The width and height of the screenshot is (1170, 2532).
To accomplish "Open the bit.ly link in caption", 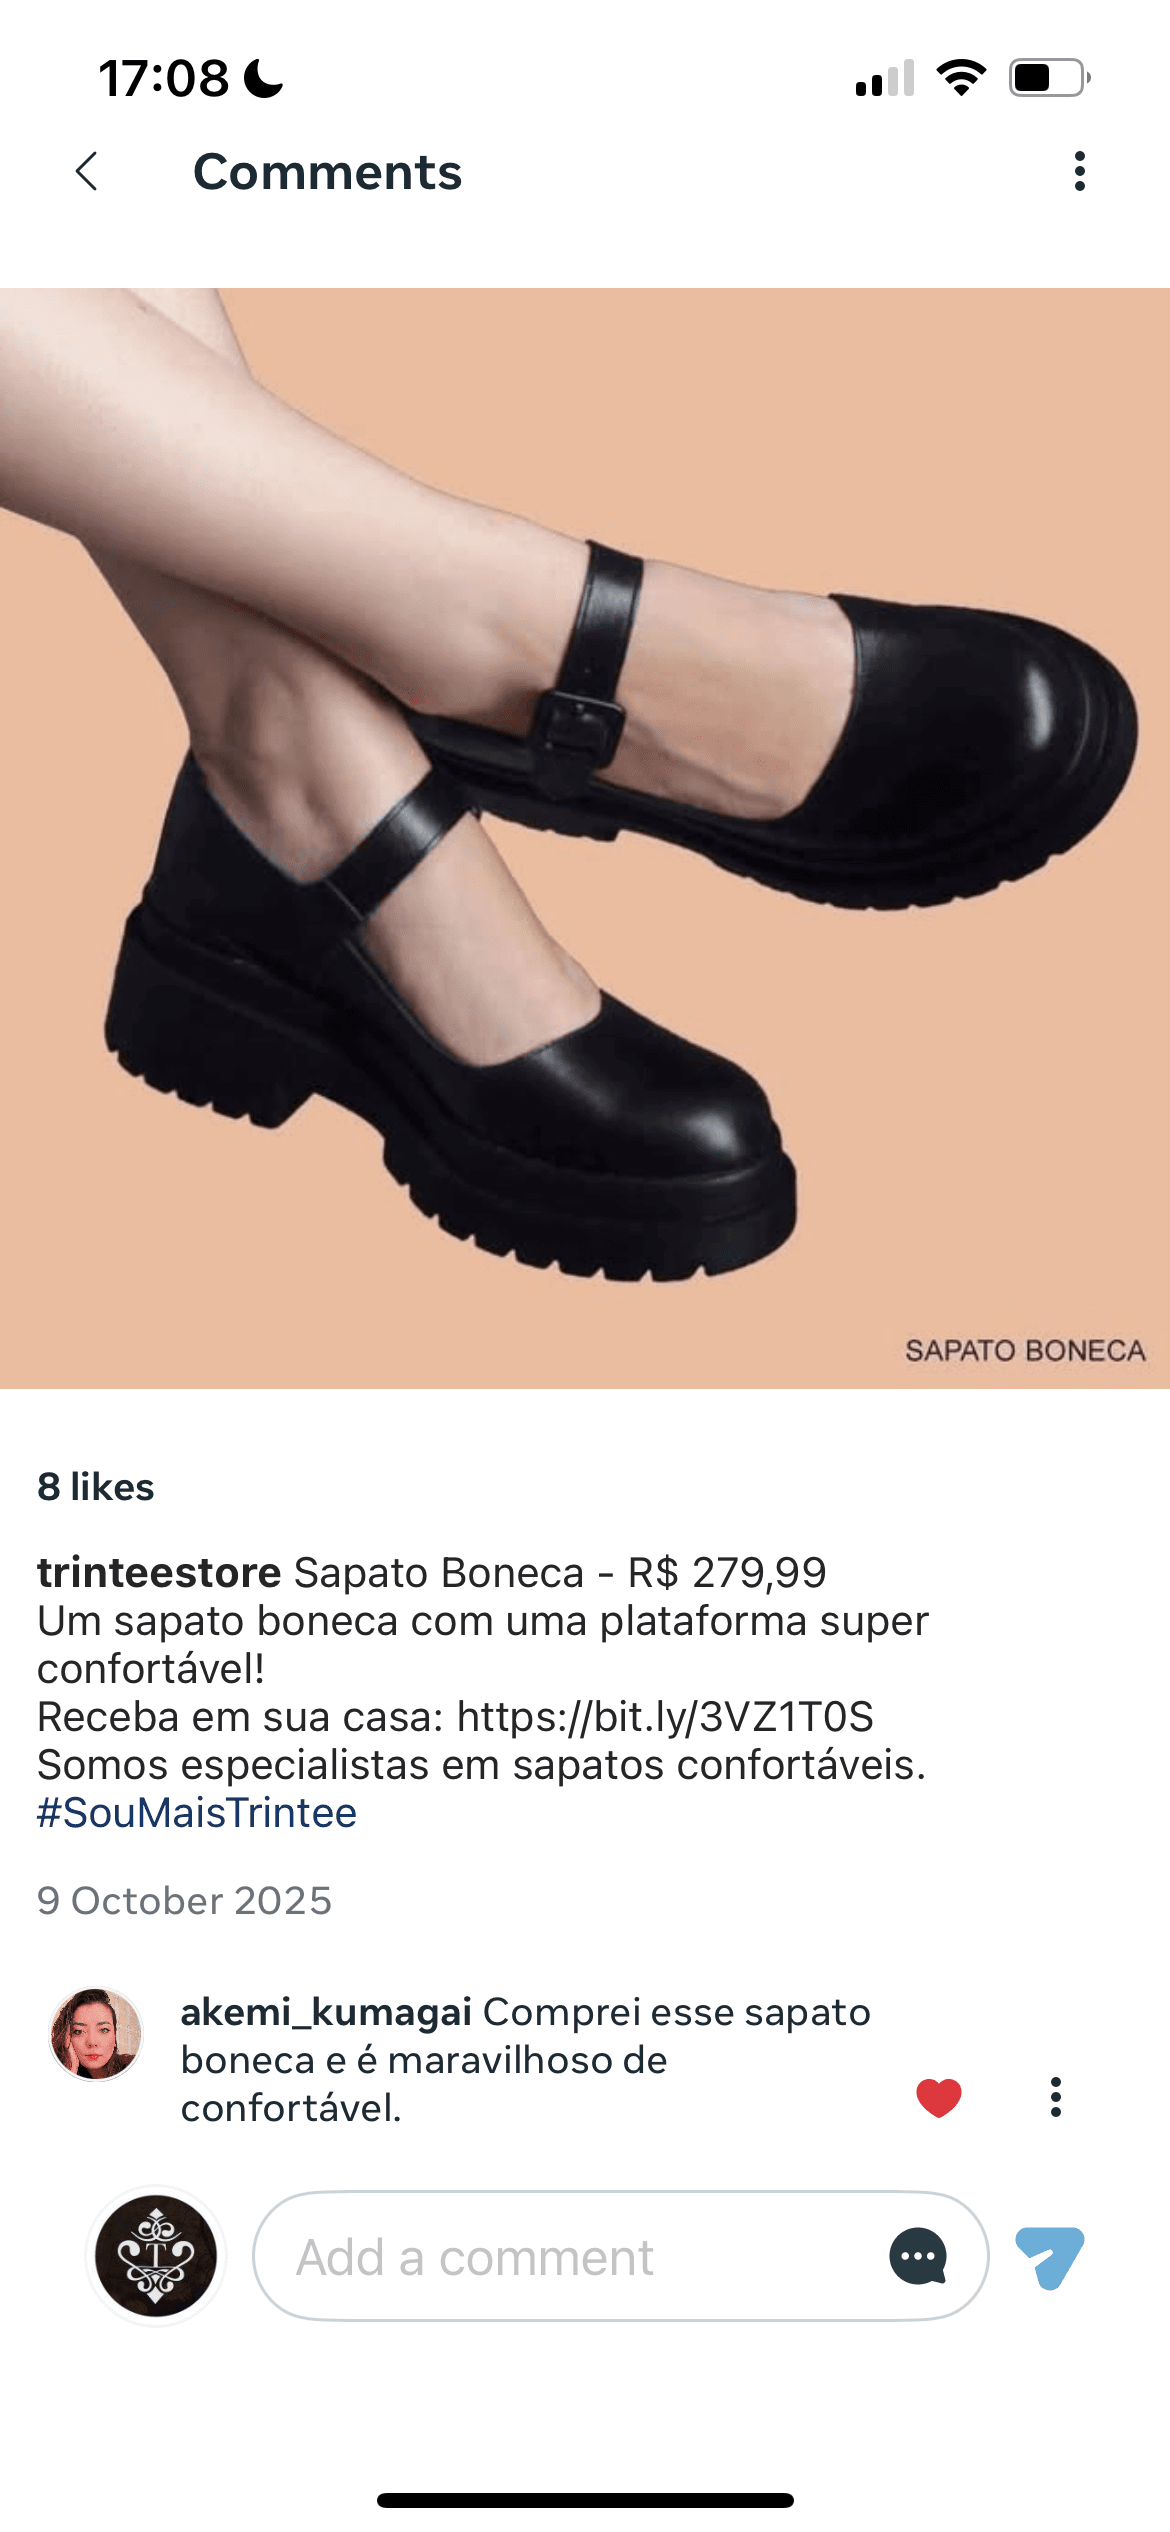I will click(665, 1717).
